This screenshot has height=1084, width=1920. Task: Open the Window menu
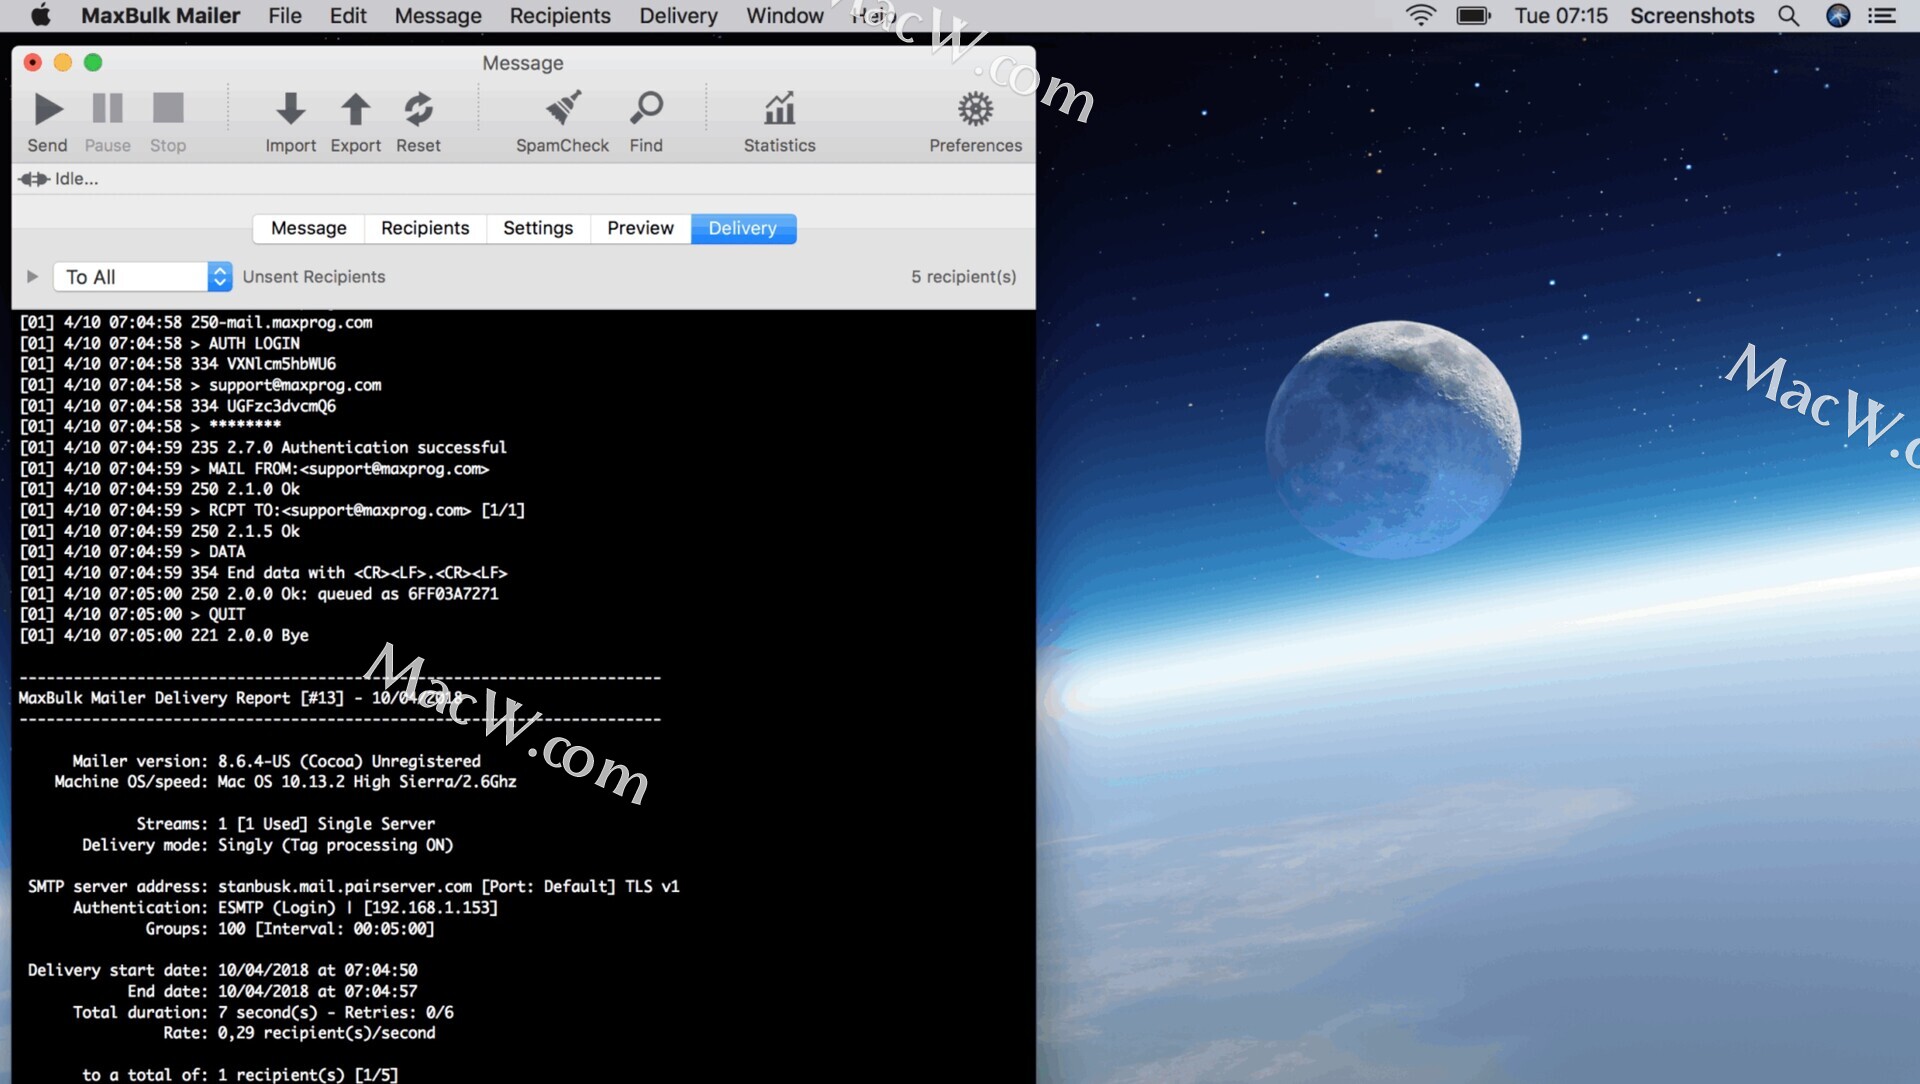coord(785,16)
